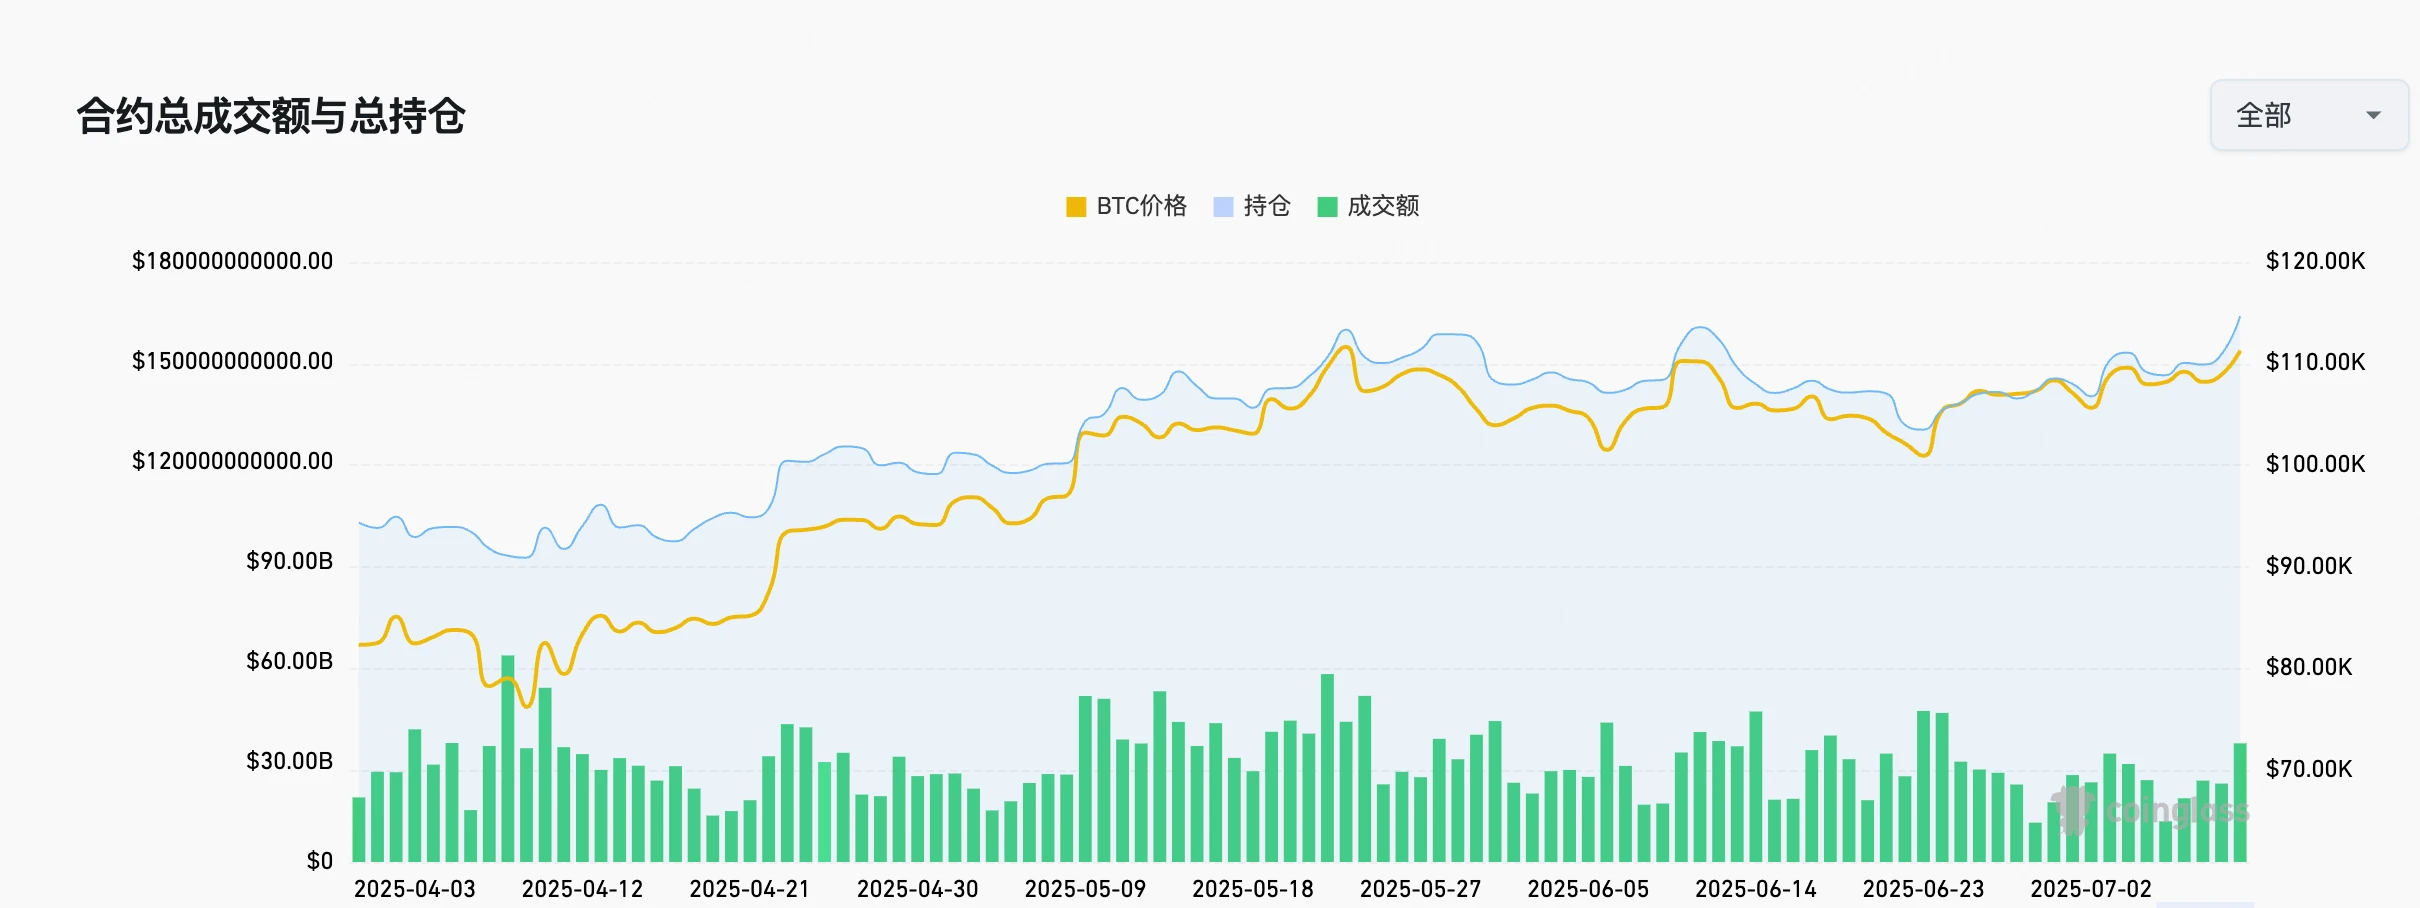The height and width of the screenshot is (908, 2420).
Task: Open the 全部 dropdown selector
Action: click(2308, 116)
